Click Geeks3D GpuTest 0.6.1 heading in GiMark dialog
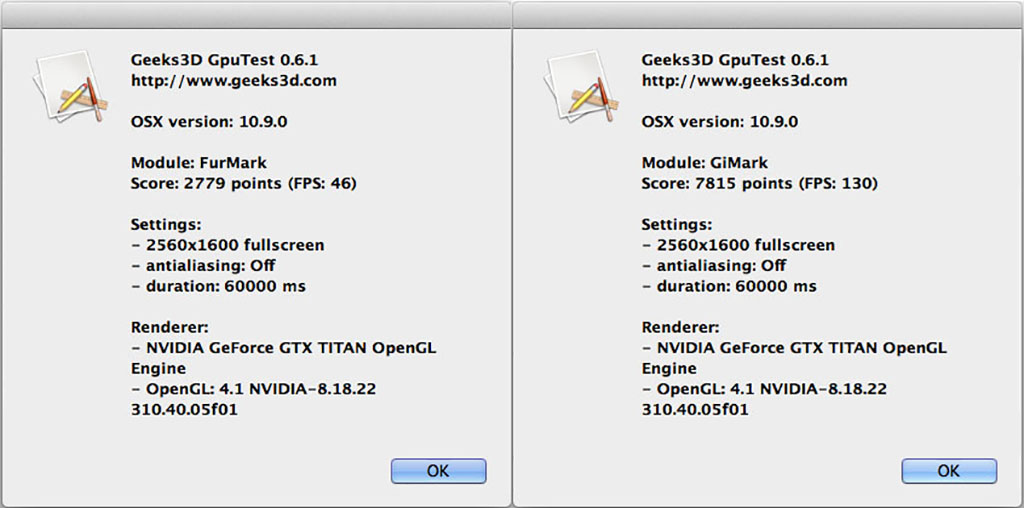The width and height of the screenshot is (1024, 508). point(735,61)
